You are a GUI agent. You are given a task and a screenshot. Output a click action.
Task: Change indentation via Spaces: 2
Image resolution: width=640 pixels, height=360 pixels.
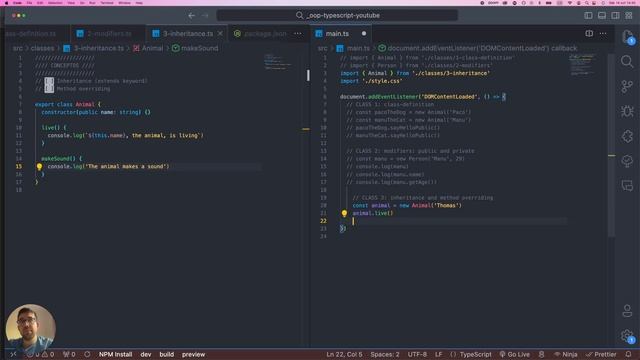(385, 354)
